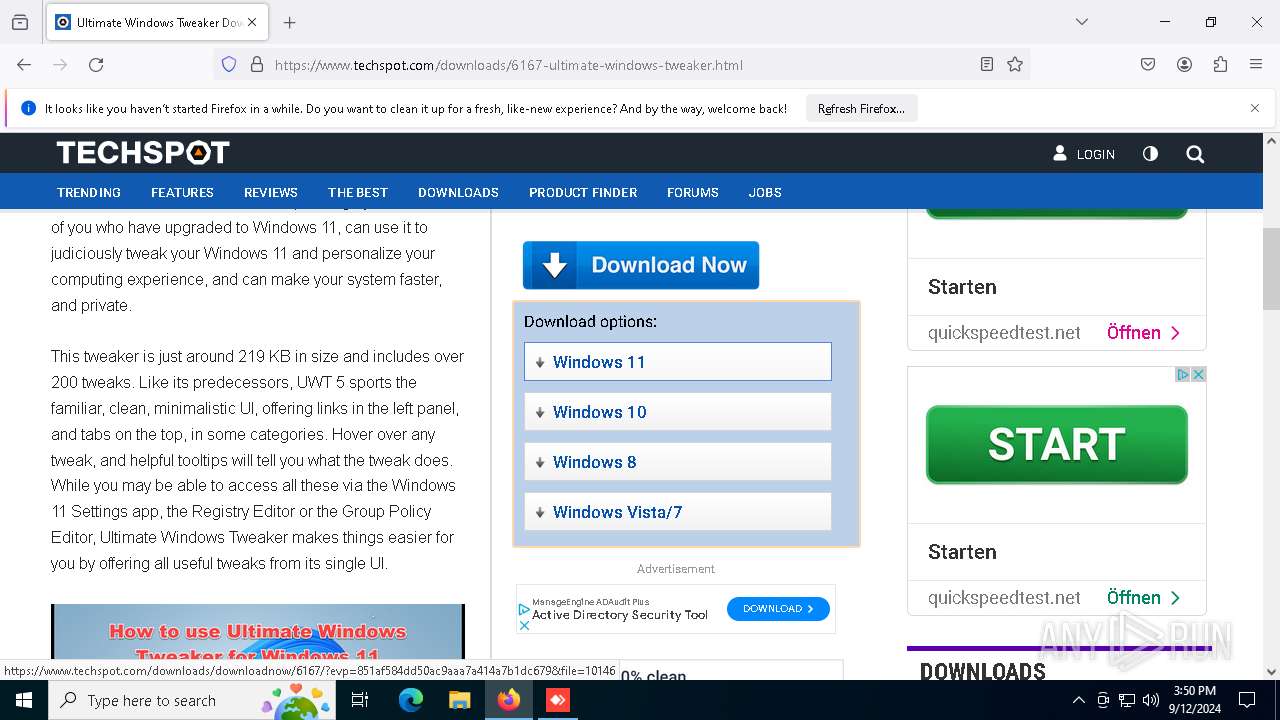Screen dimensions: 1280x720
Task: Toggle TechSpot dark mode
Action: tap(1150, 154)
